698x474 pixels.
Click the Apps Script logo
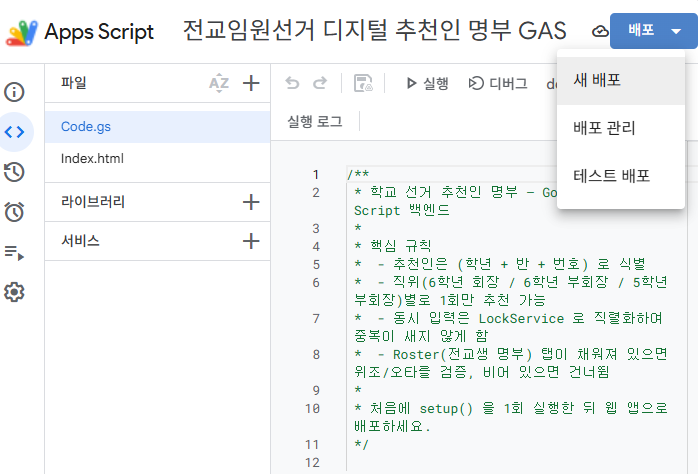coord(21,32)
